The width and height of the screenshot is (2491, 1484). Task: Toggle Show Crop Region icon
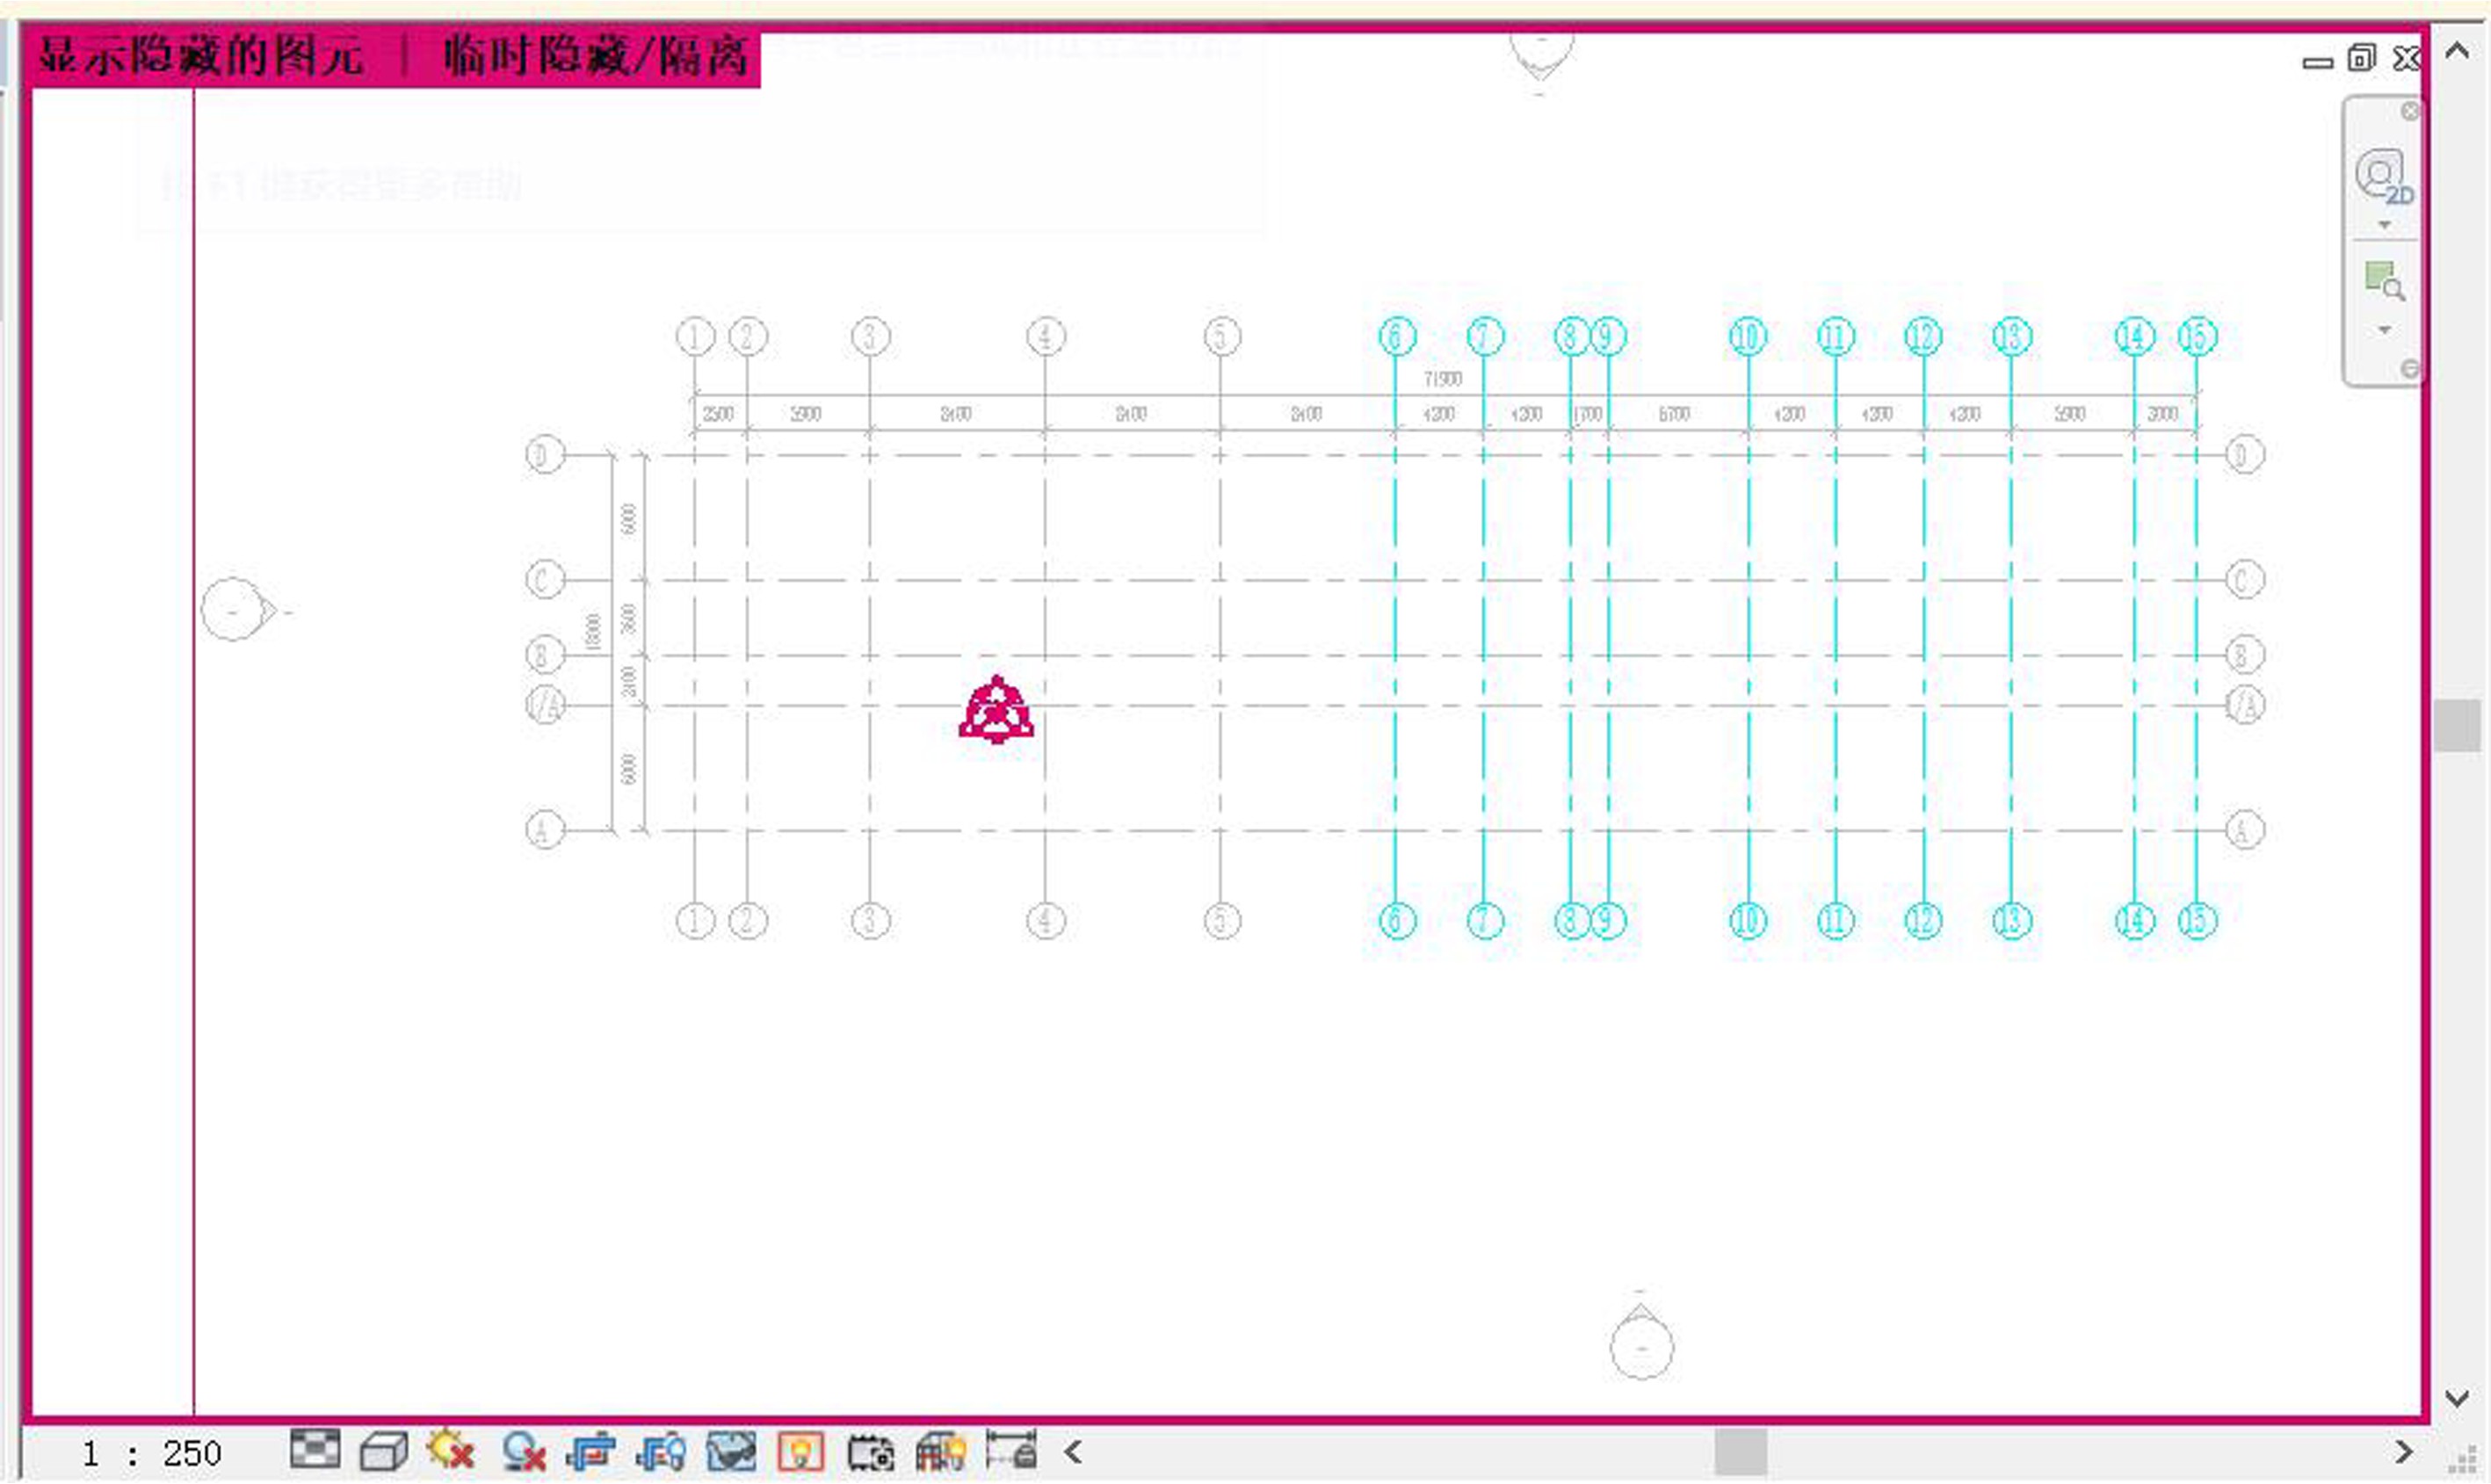[x=660, y=1452]
